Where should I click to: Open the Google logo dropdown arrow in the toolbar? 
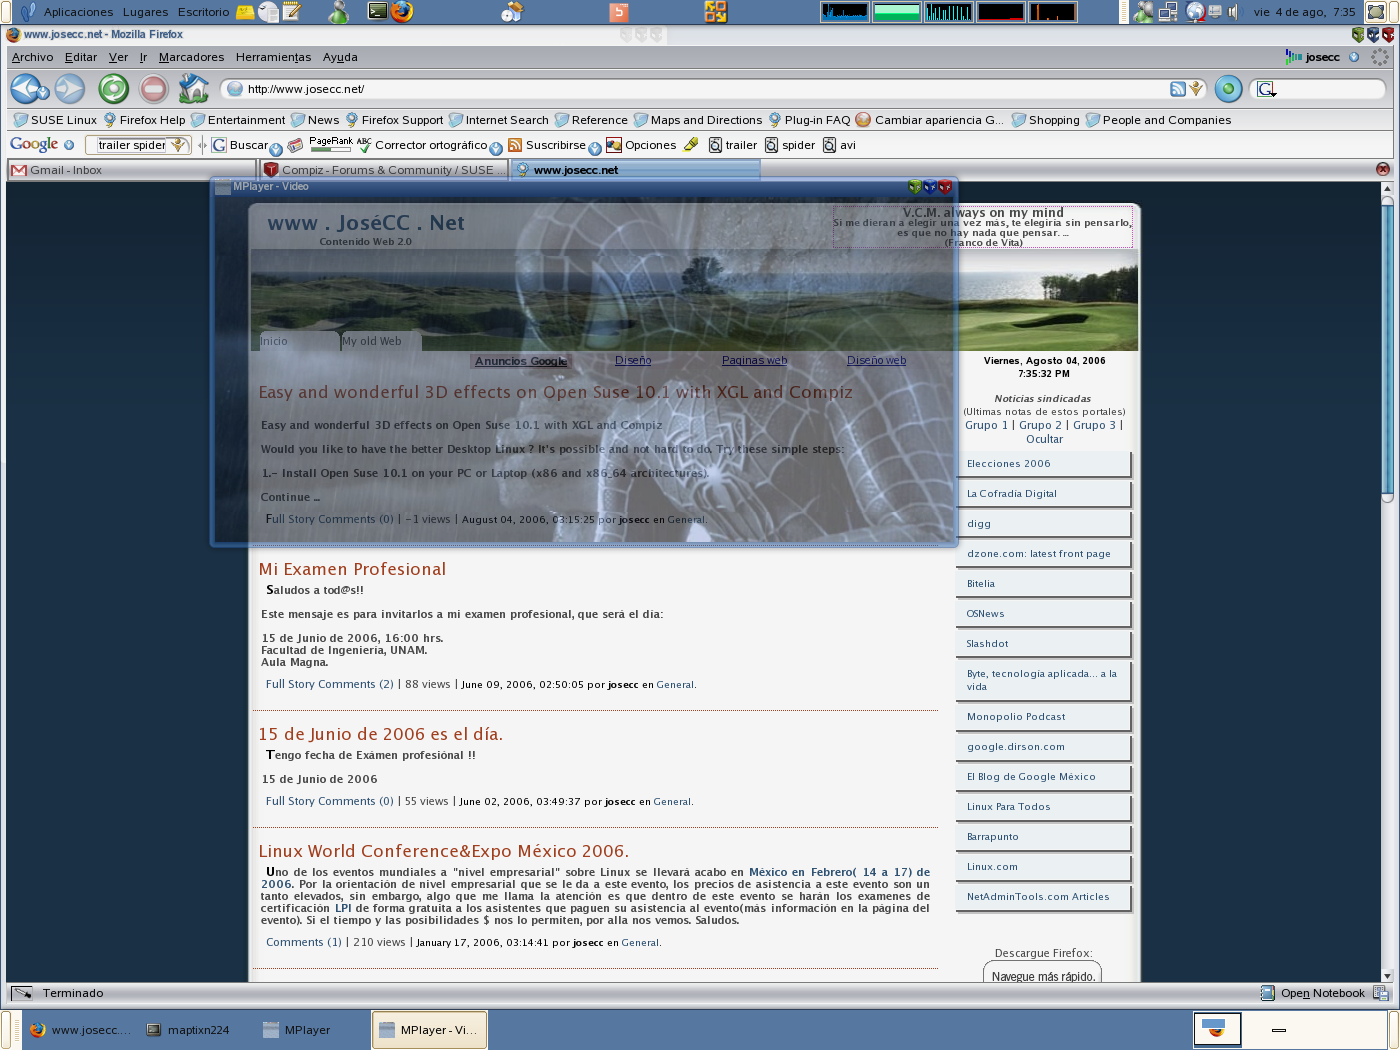(69, 145)
